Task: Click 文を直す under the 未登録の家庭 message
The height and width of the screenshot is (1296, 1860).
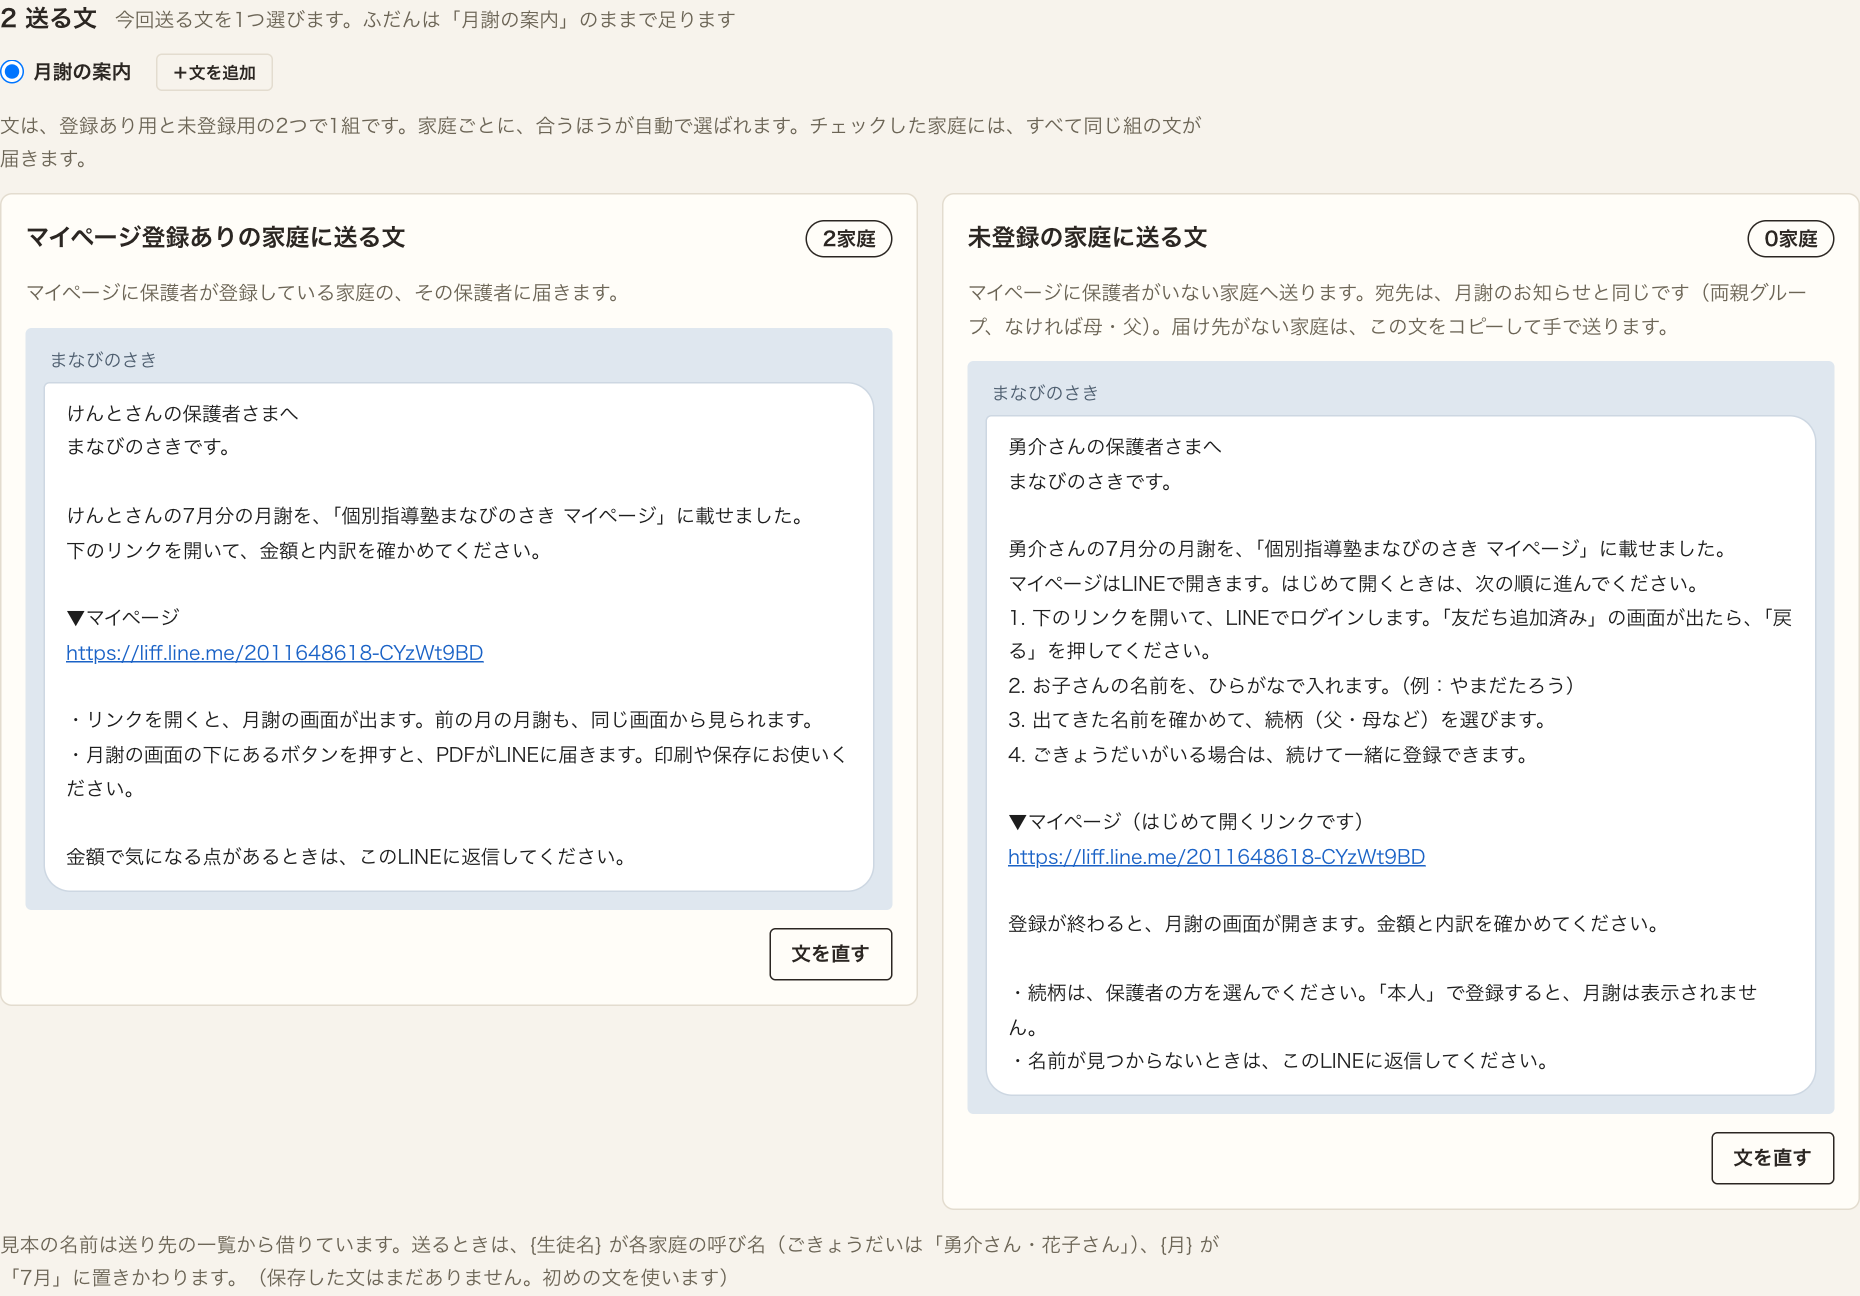Action: tap(1772, 1158)
